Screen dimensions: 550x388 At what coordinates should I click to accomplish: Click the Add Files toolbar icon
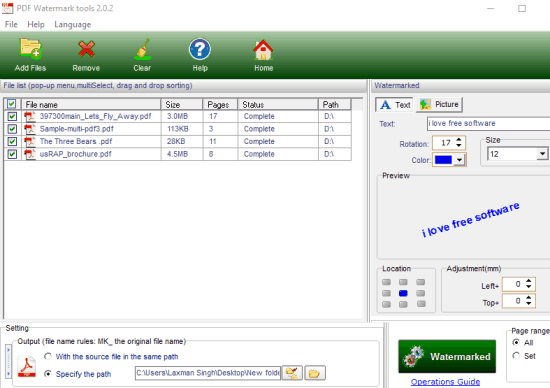click(31, 49)
